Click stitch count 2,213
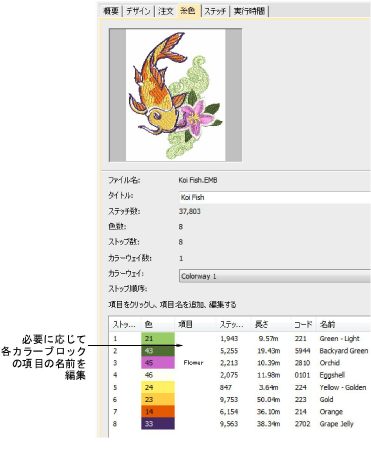This screenshot has height=452, width=371. point(229,363)
